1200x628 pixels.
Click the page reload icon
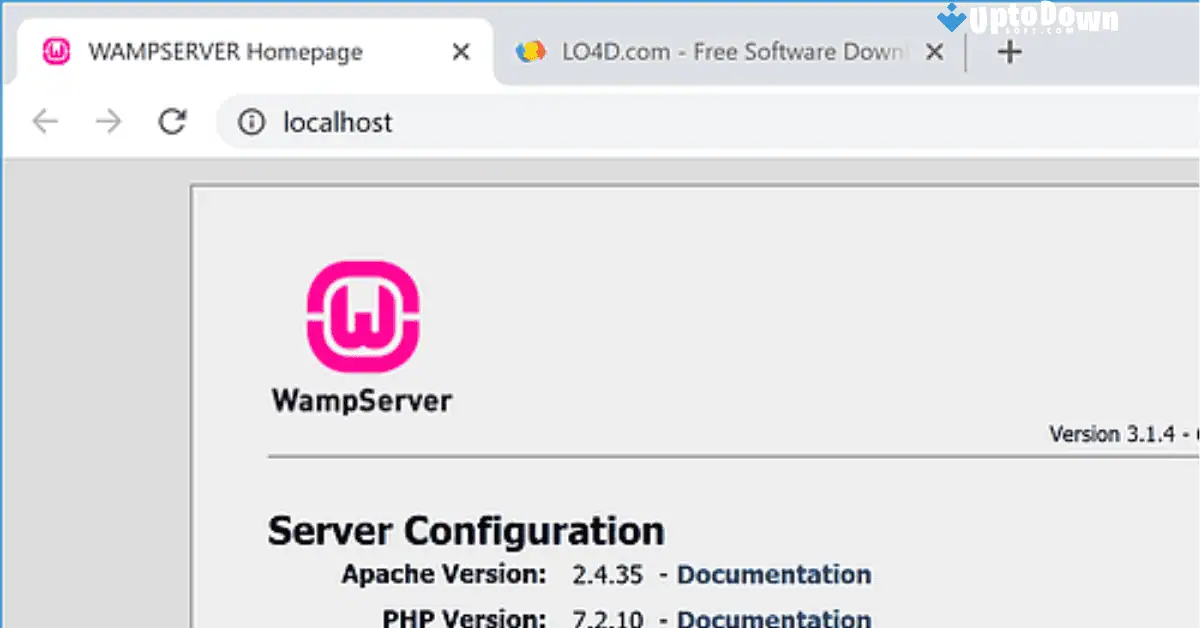172,121
